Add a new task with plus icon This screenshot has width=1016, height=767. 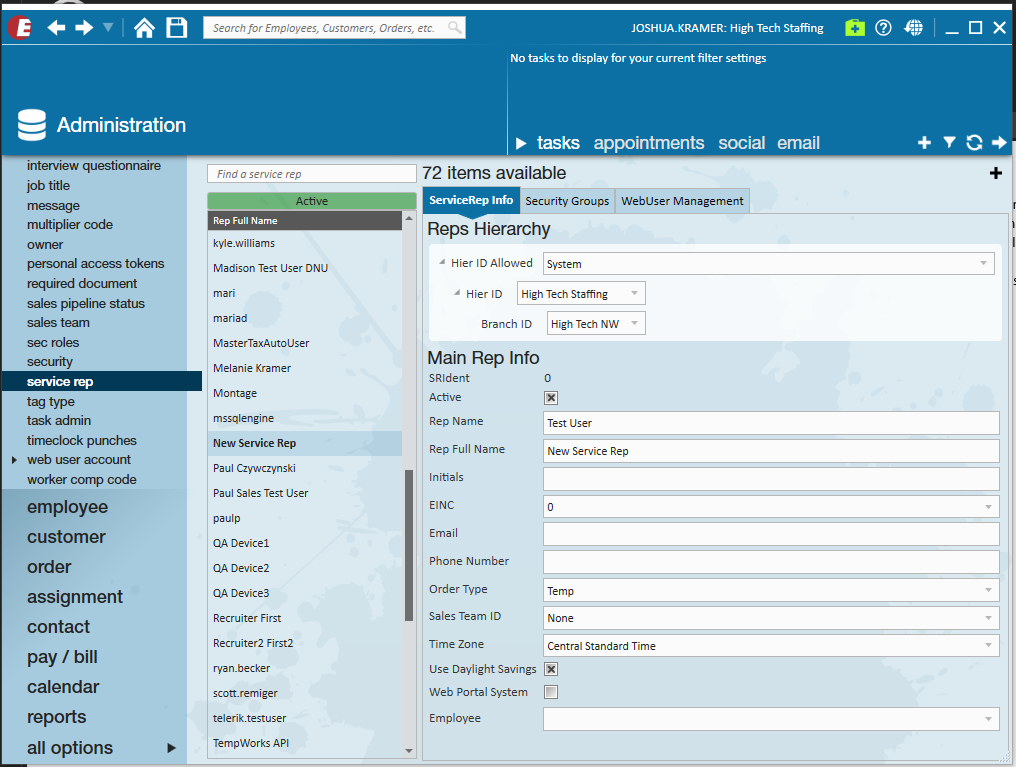pyautogui.click(x=925, y=143)
